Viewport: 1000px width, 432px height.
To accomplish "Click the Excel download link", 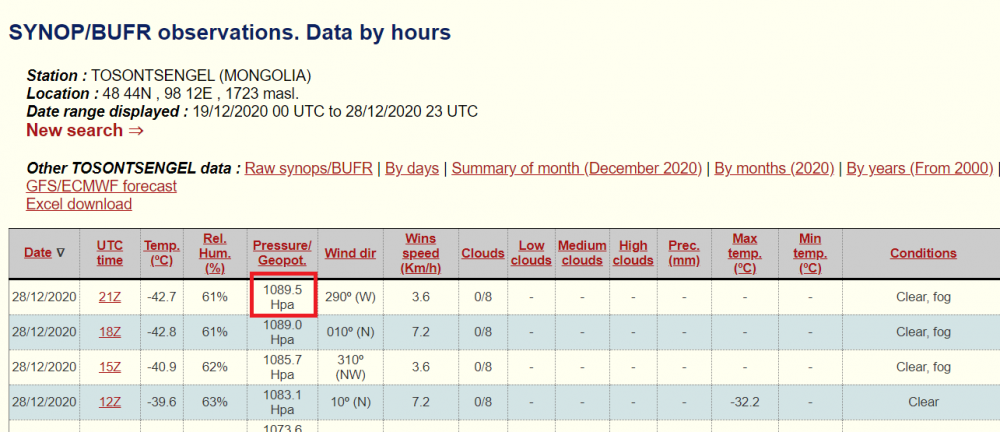I will [79, 204].
